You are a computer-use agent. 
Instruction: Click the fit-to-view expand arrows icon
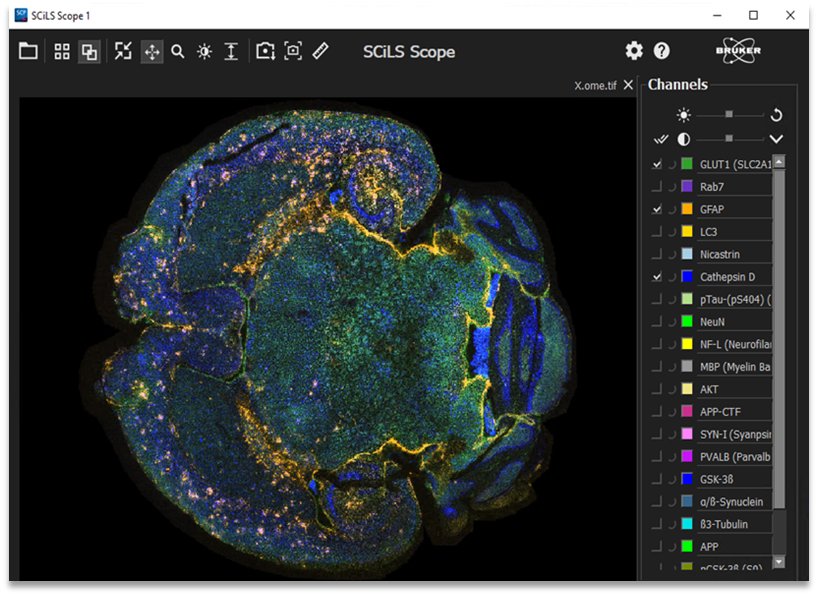123,51
